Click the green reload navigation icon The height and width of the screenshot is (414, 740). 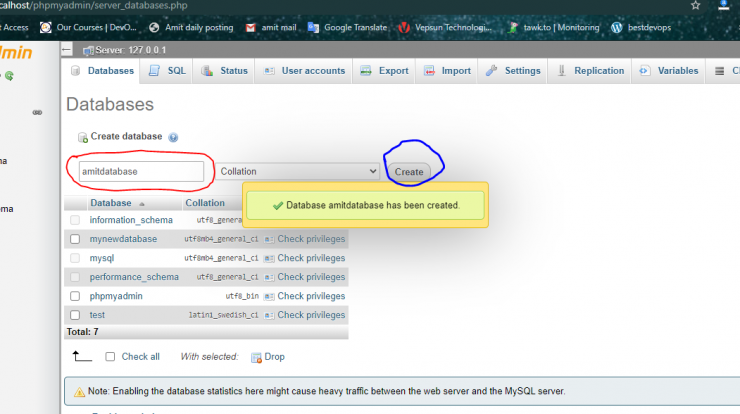(x=9, y=76)
